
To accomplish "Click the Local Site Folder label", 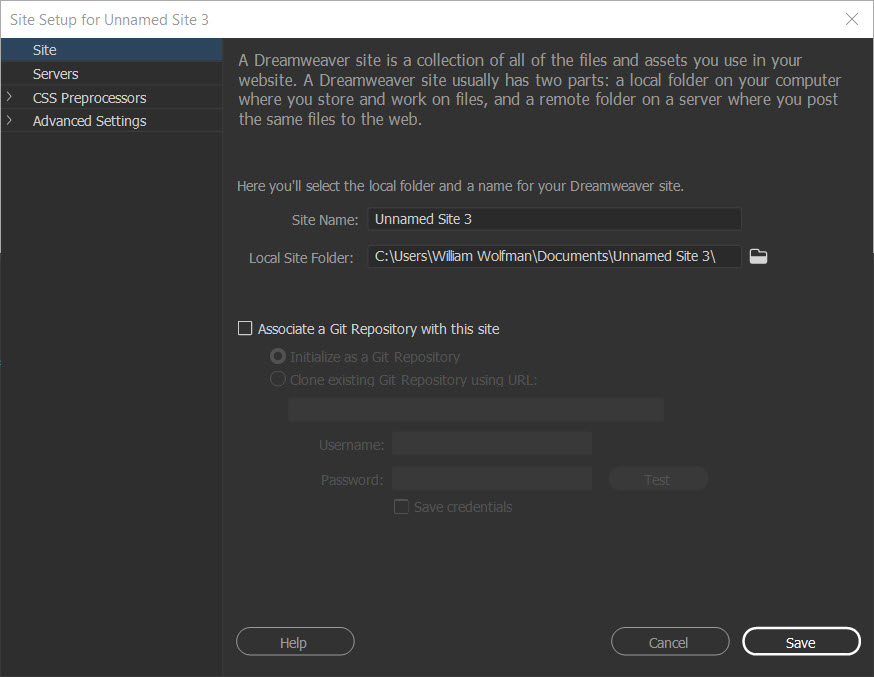I will point(301,258).
